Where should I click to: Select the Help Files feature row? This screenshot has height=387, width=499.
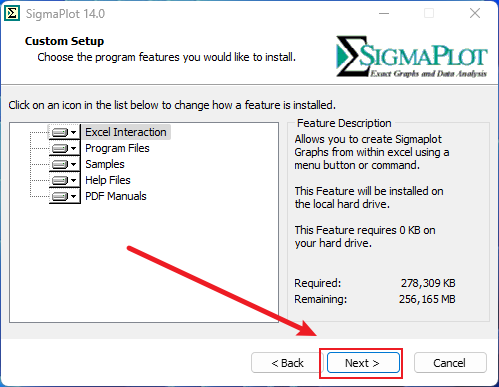coord(108,180)
